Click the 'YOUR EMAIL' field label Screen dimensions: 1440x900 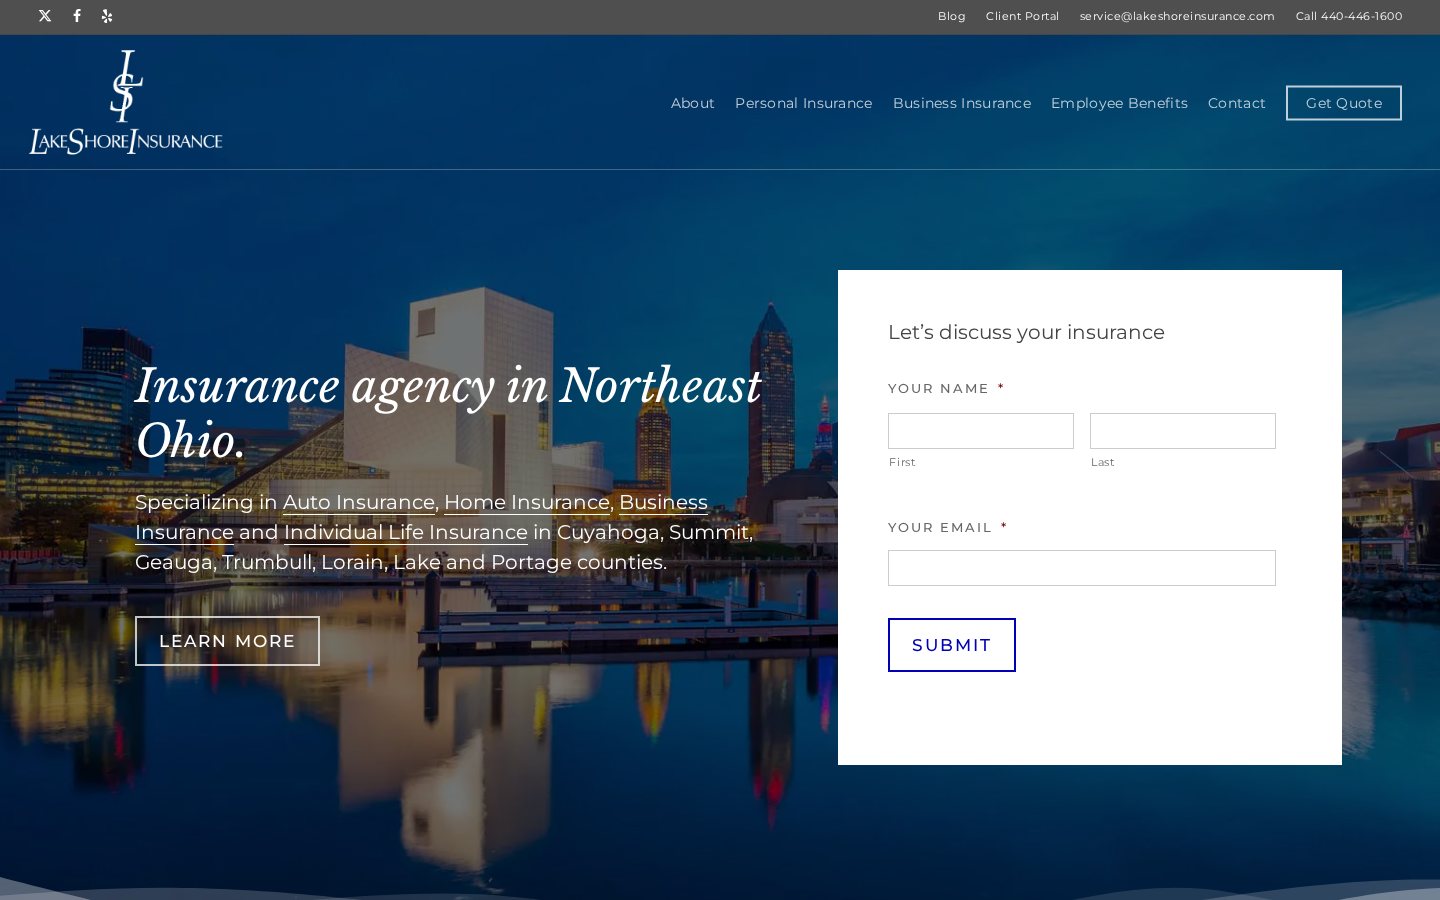tap(940, 528)
